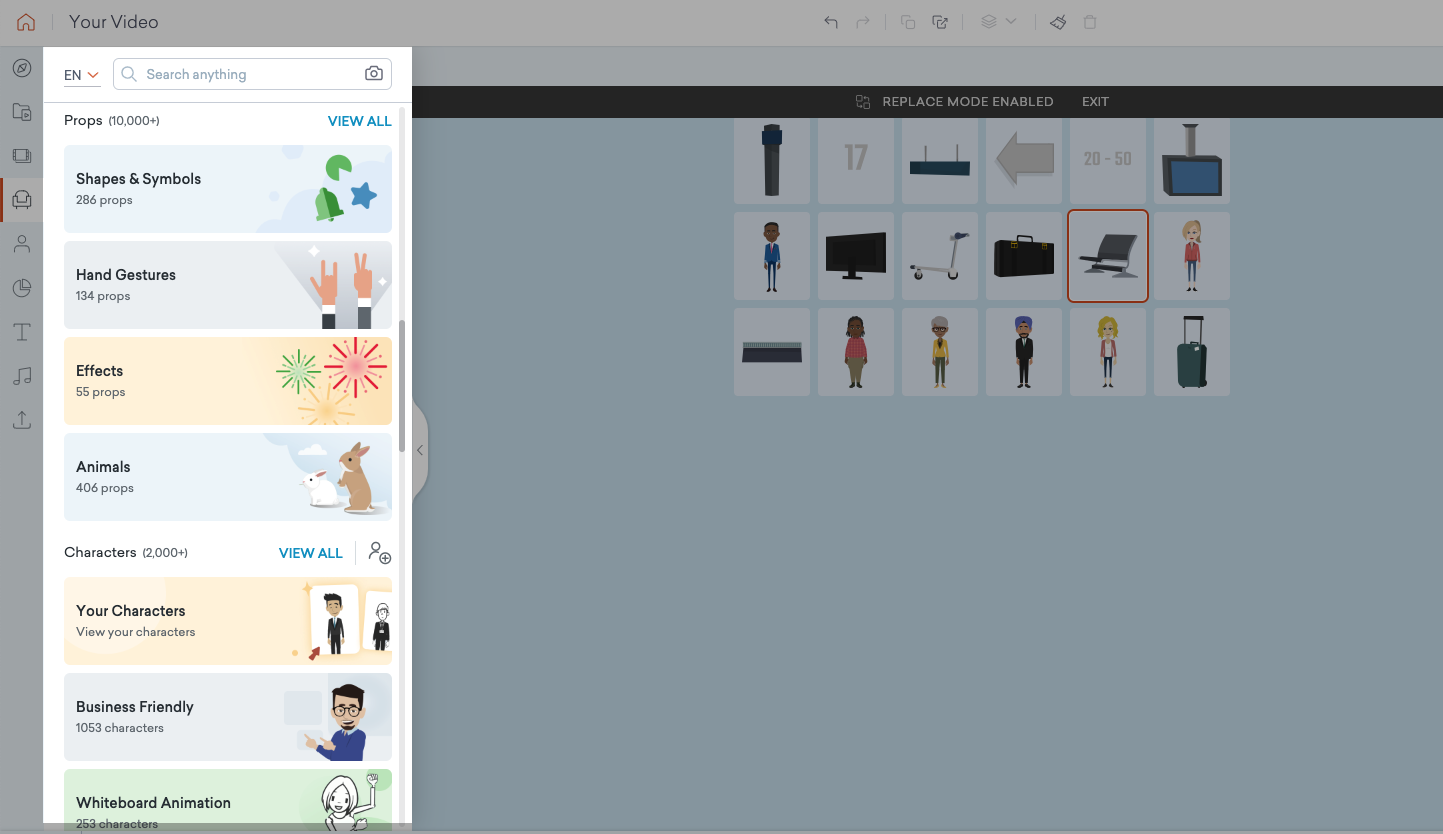Open the Text tool in sidebar
1443x834 pixels.
pyautogui.click(x=22, y=332)
